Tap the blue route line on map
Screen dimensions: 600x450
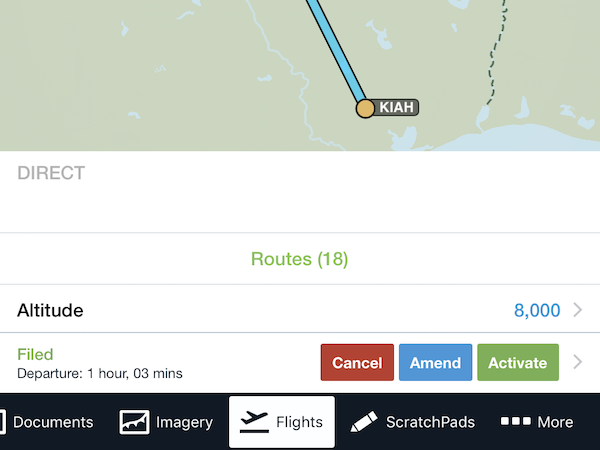[335, 50]
